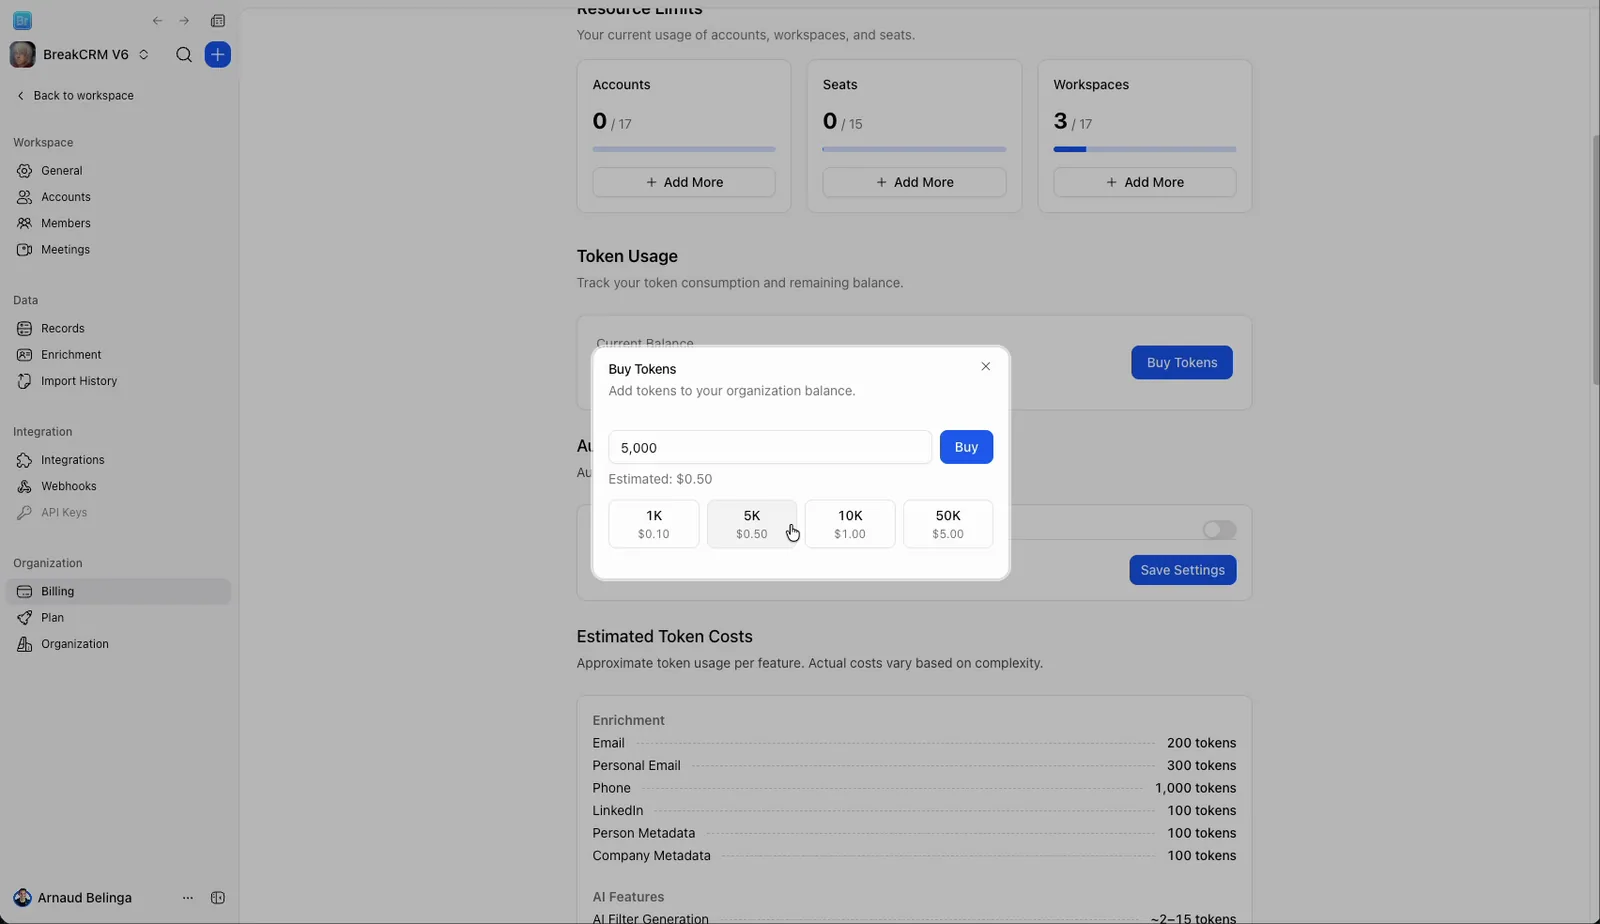This screenshot has width=1600, height=924.
Task: Click the token amount input field
Action: click(x=770, y=447)
